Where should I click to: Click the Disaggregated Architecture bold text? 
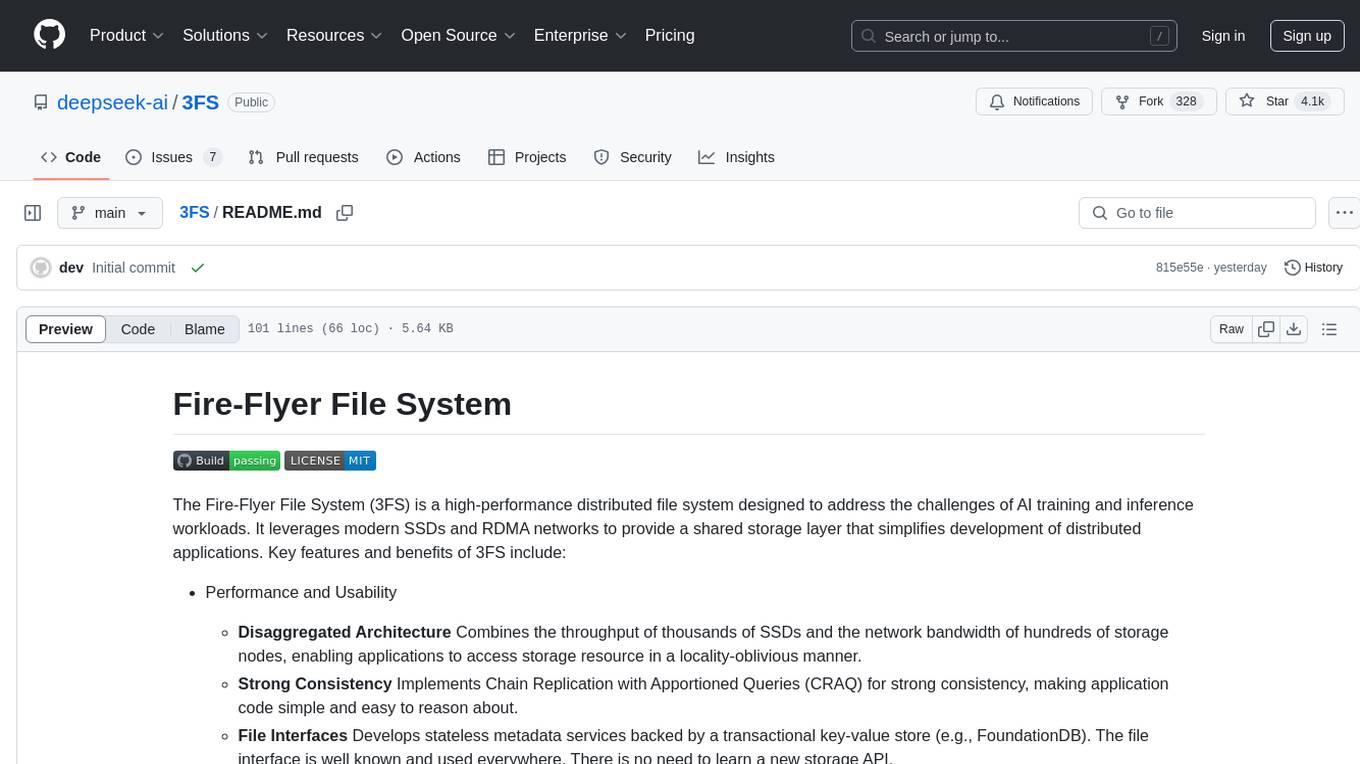[344, 632]
